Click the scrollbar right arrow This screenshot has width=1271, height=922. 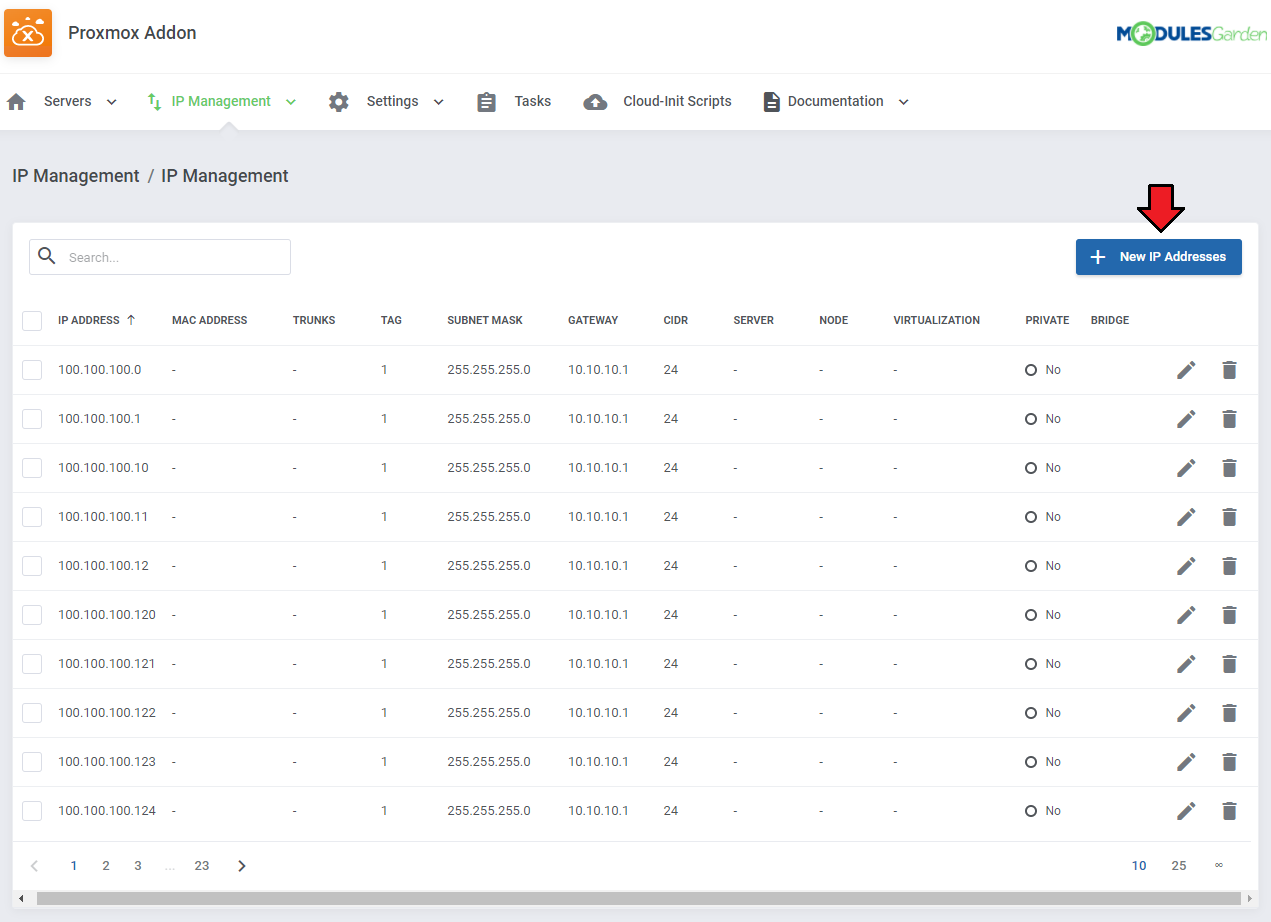pos(1250,899)
